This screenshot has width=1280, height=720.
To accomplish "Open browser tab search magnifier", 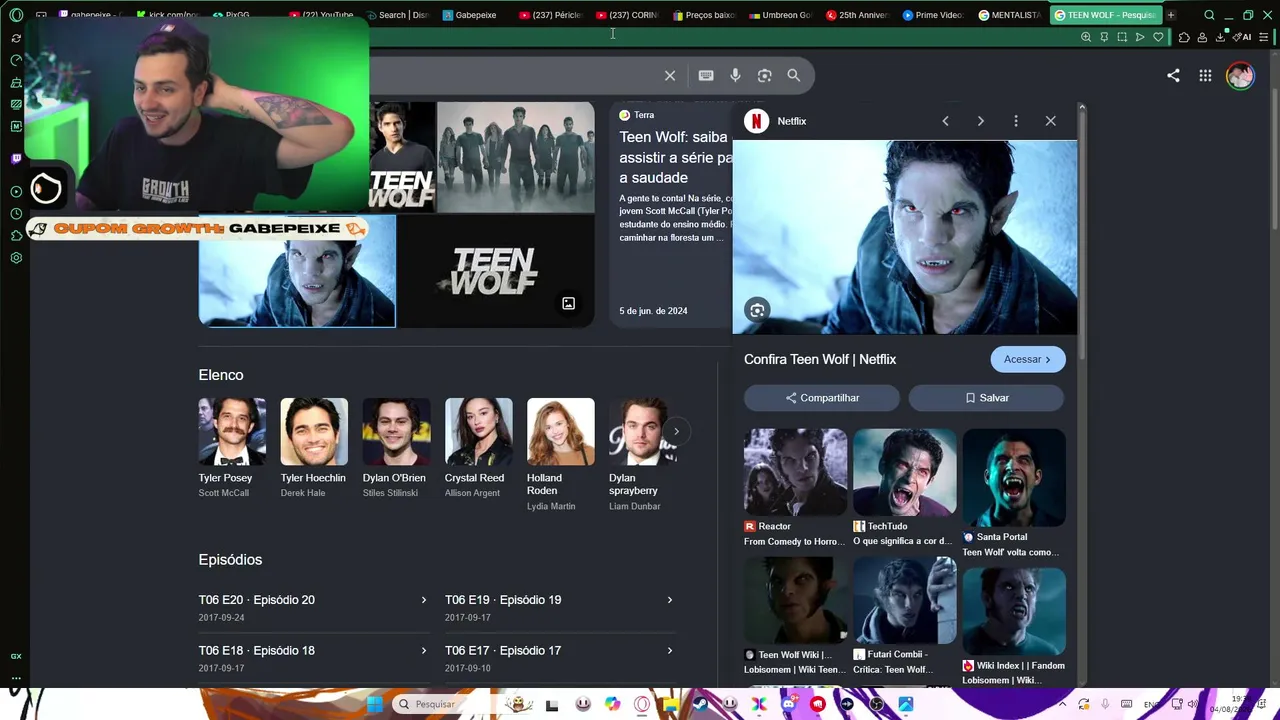I will (1209, 15).
